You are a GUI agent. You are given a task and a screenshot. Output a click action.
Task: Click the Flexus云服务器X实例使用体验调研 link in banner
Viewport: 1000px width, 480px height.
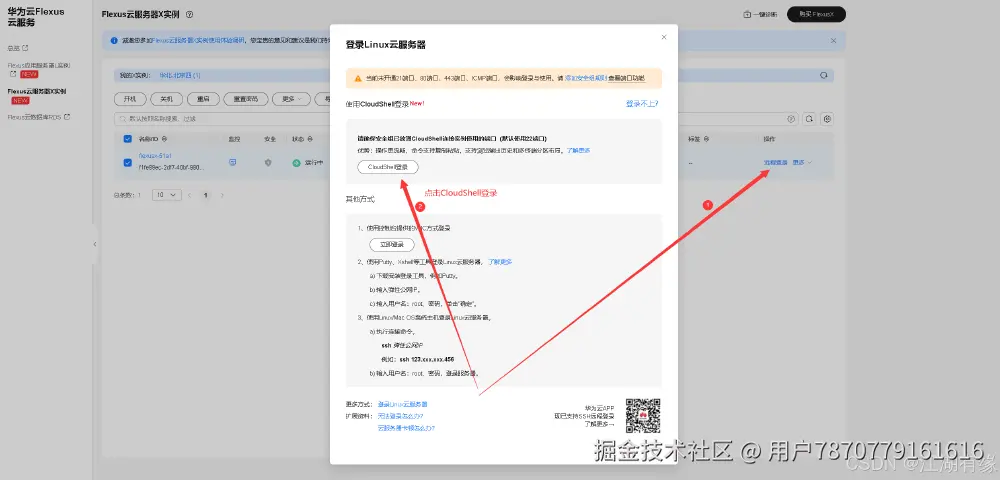tap(198, 40)
